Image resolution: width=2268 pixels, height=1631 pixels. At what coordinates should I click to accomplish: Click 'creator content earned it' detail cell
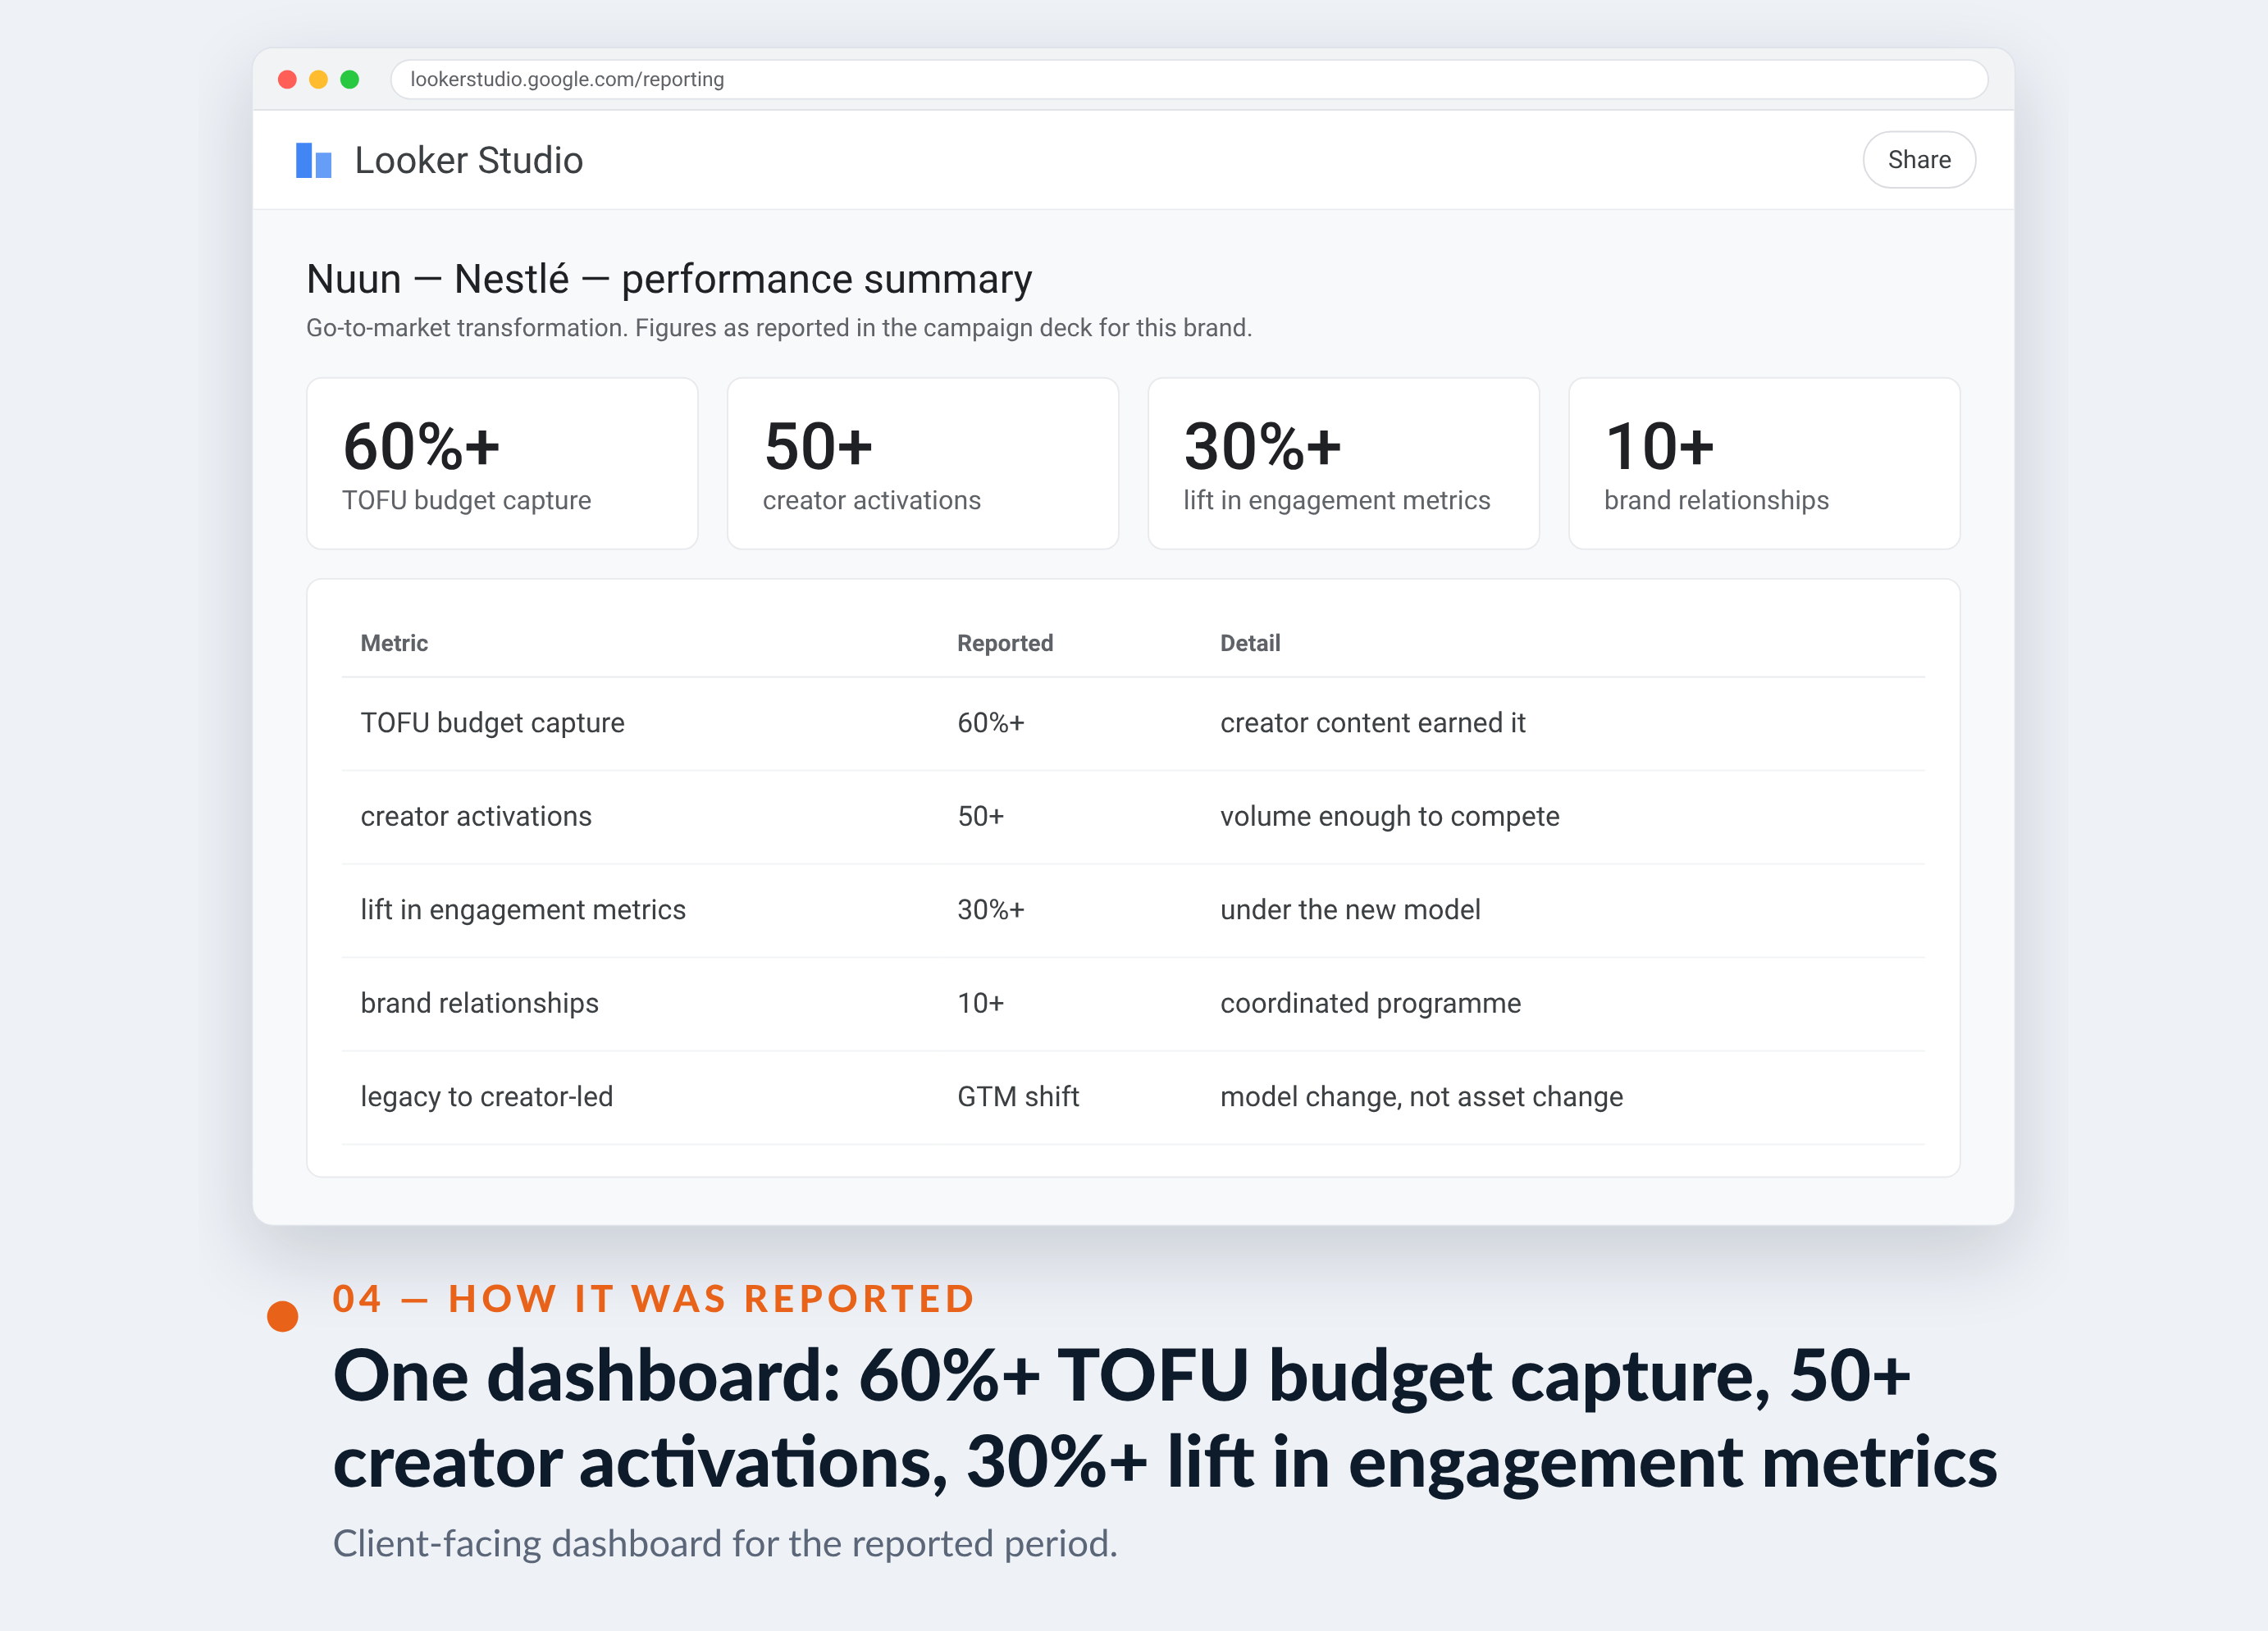tap(1372, 723)
